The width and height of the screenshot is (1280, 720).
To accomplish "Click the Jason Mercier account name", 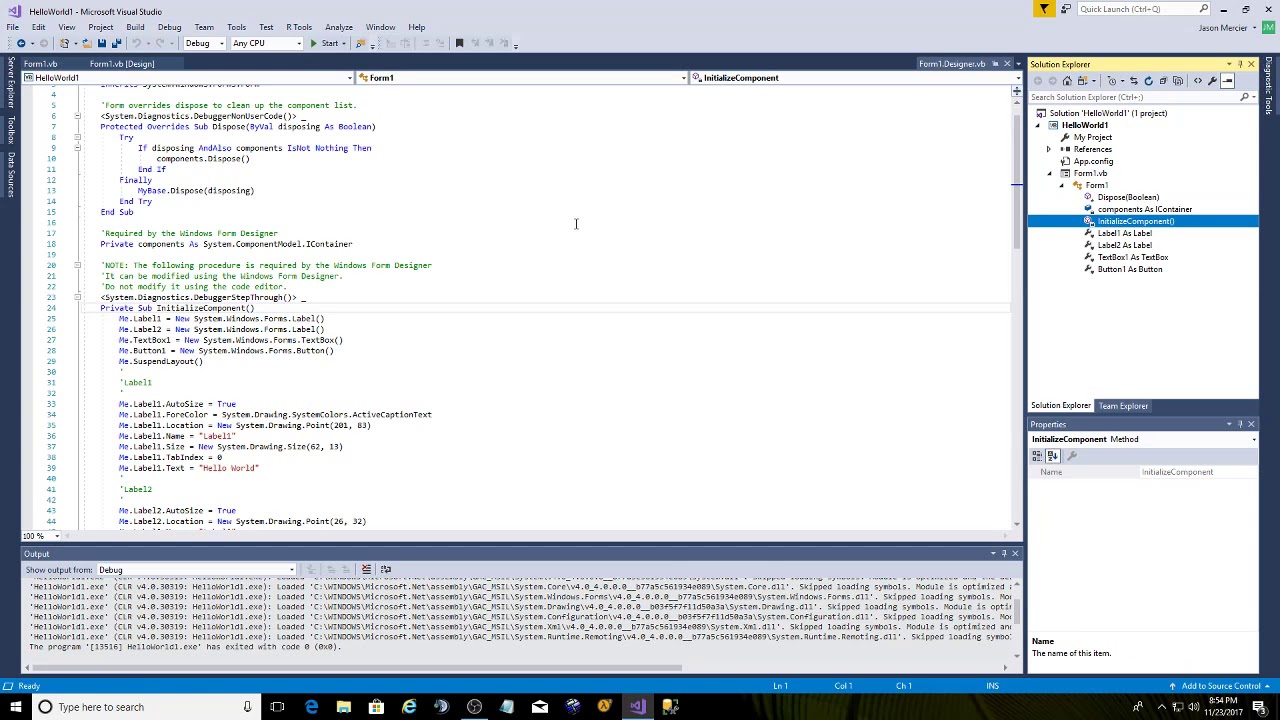I will pos(1222,28).
